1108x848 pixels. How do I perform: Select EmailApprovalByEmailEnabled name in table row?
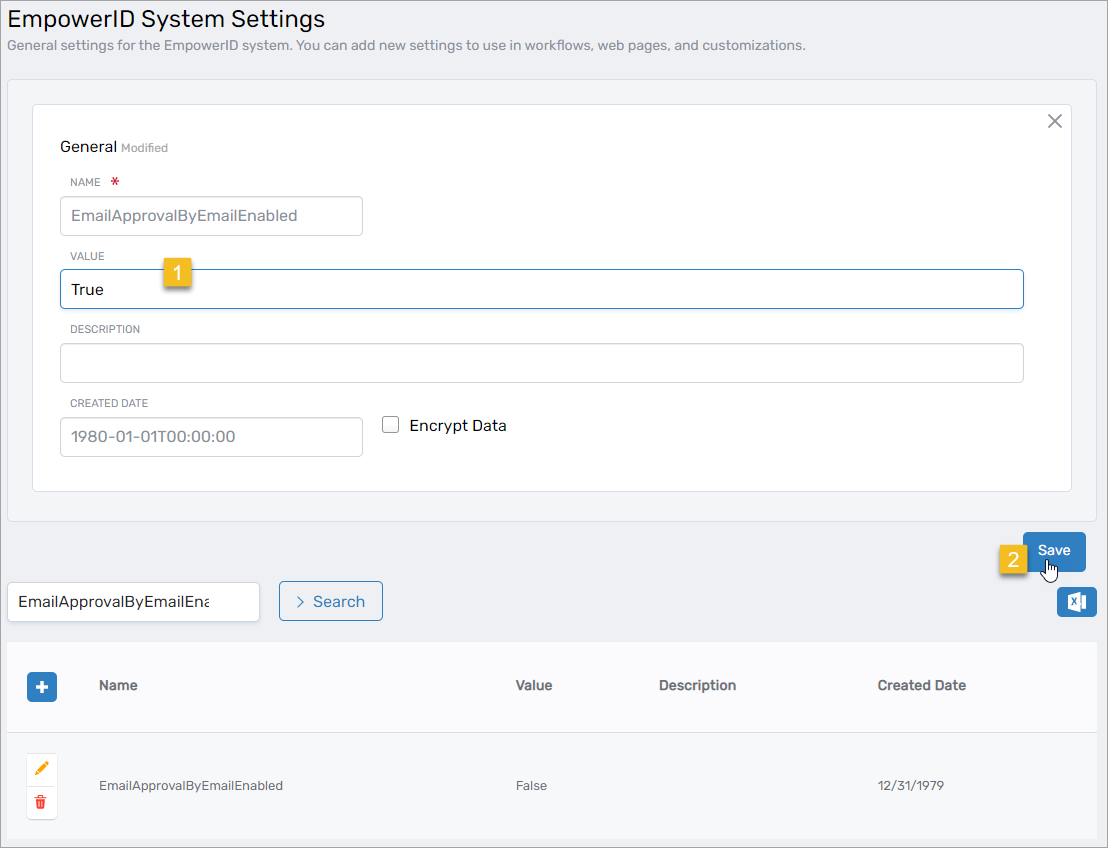click(190, 786)
